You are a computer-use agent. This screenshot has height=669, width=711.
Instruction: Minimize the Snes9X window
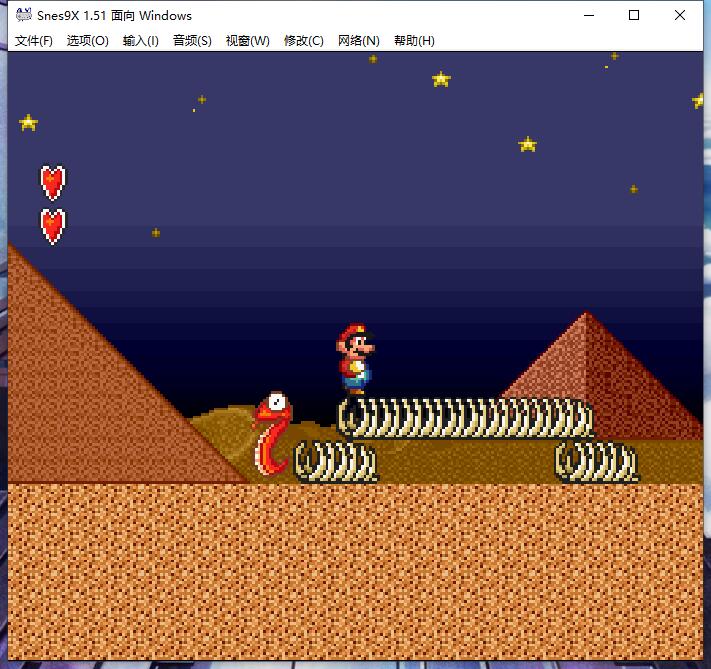click(x=589, y=15)
